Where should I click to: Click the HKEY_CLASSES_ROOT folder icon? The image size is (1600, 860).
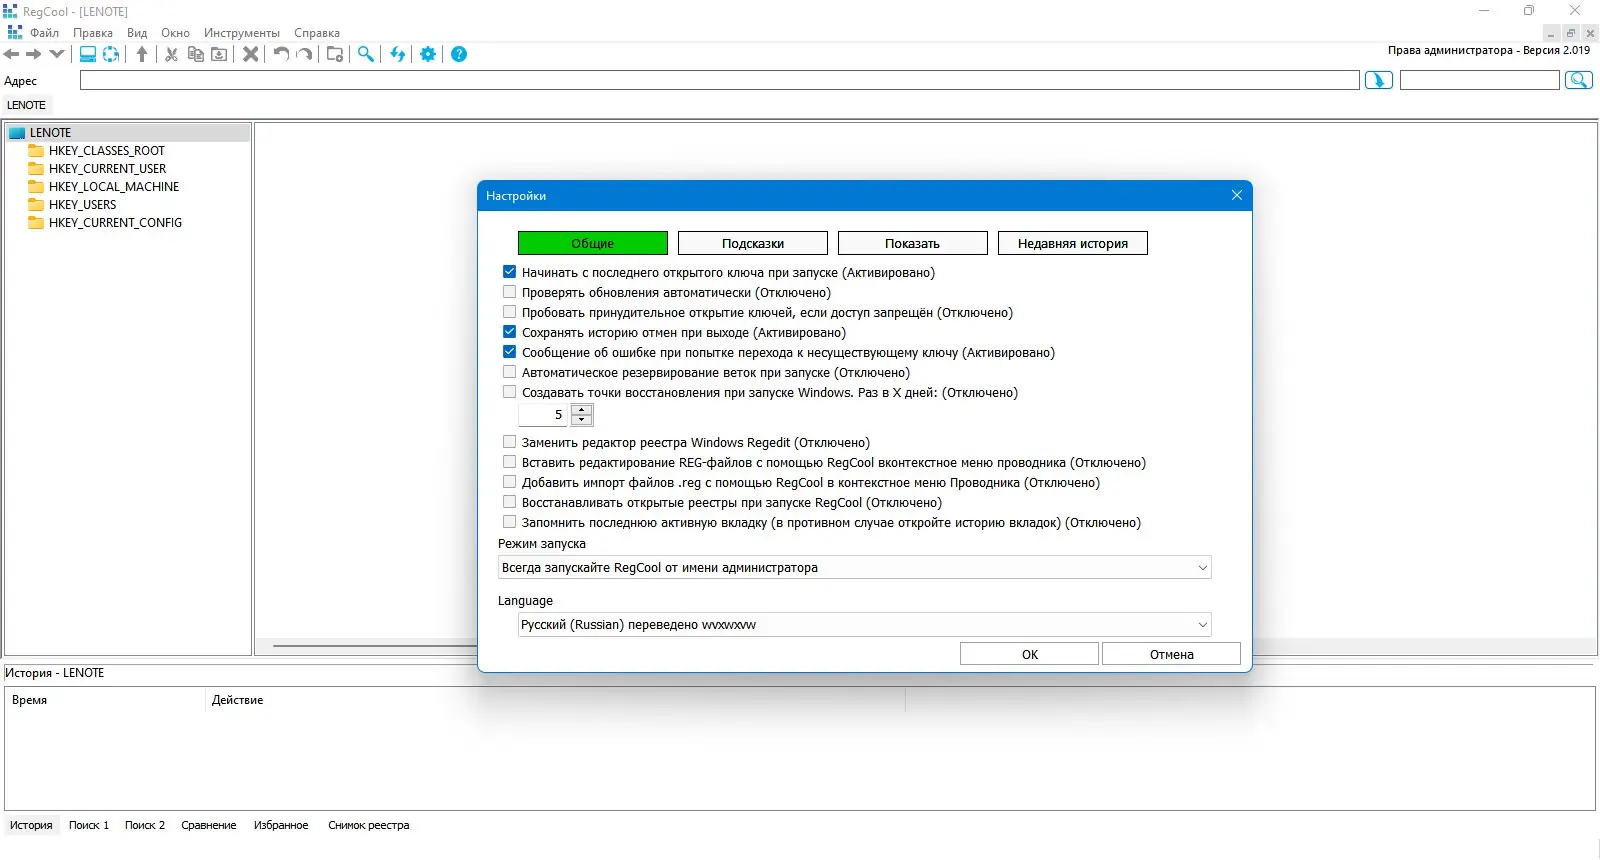pos(36,151)
